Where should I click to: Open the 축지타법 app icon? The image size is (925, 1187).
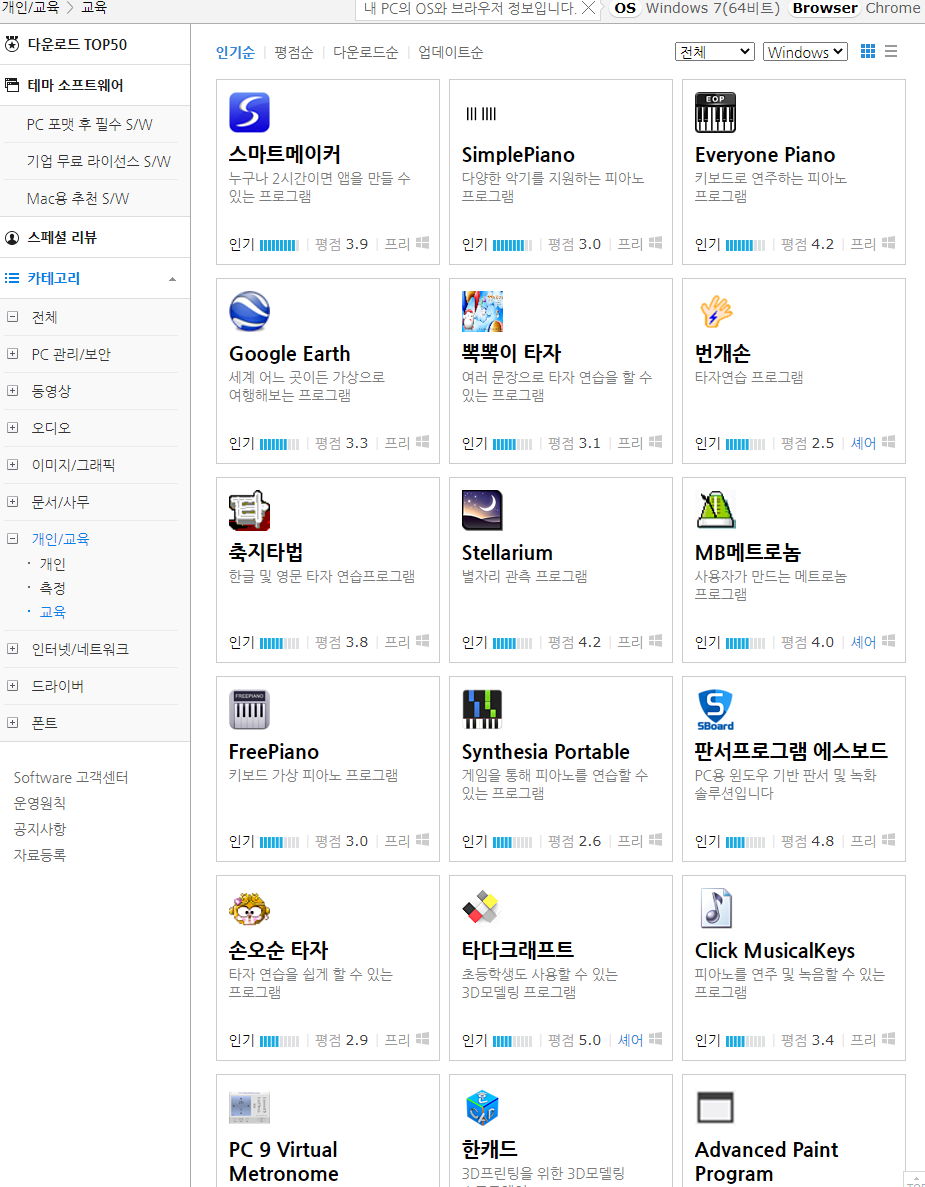249,510
